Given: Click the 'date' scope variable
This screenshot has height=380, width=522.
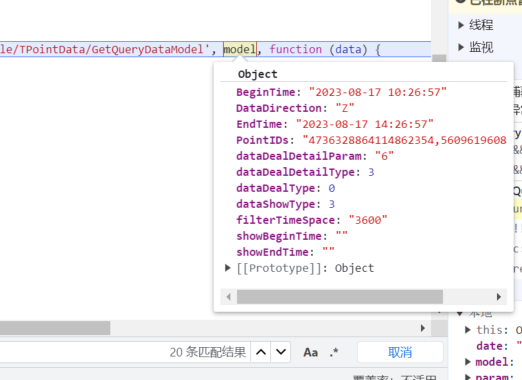Looking at the screenshot, I should point(489,346).
